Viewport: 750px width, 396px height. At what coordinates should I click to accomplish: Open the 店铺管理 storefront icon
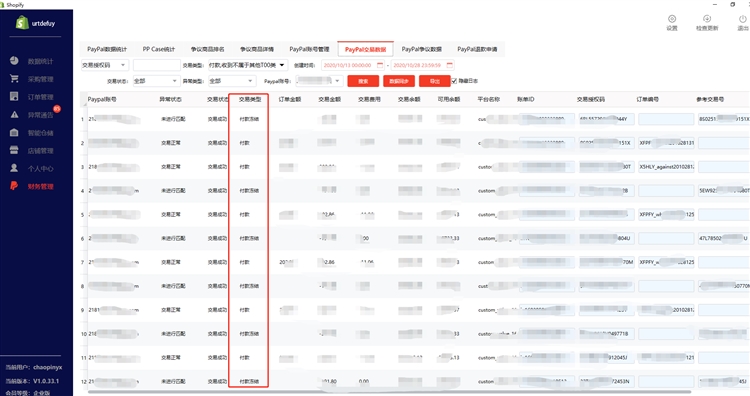click(14, 150)
